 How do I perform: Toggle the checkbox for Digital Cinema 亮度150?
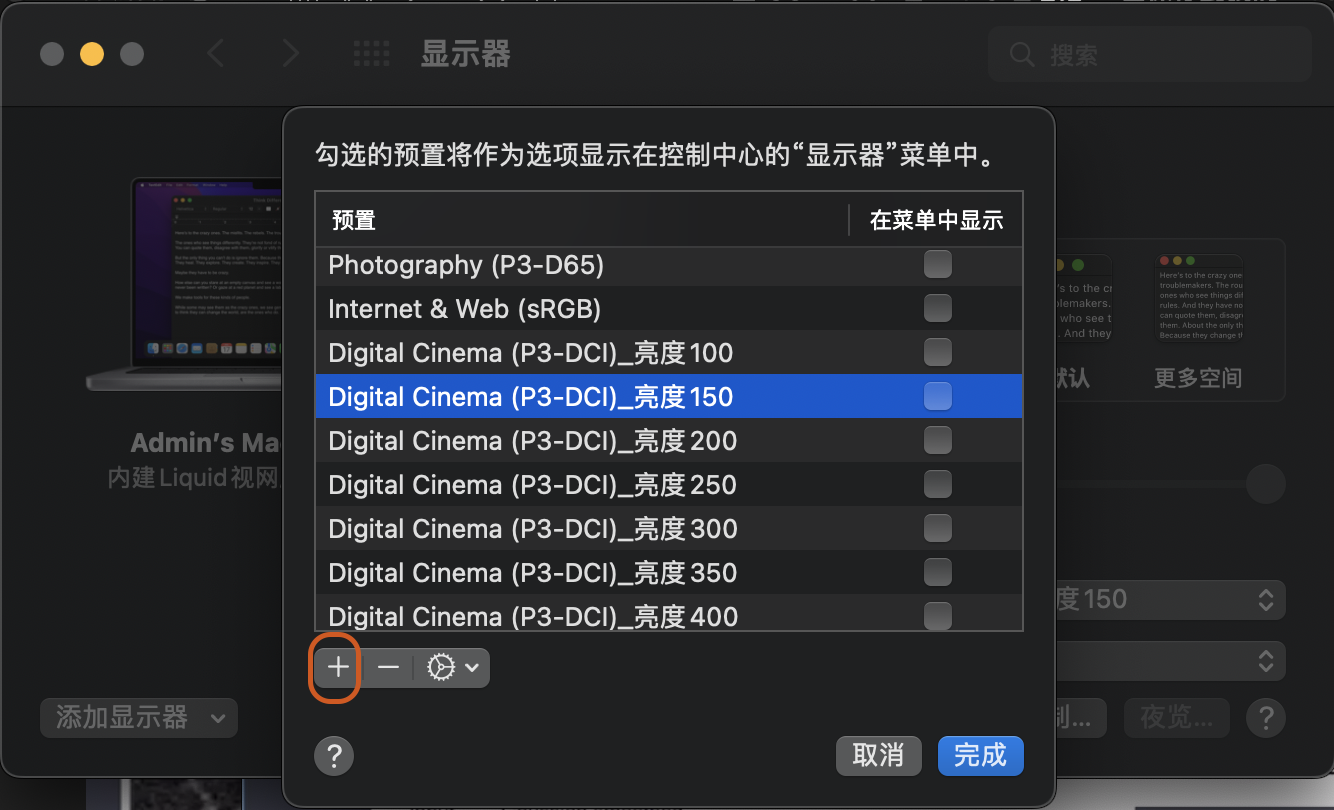point(937,396)
